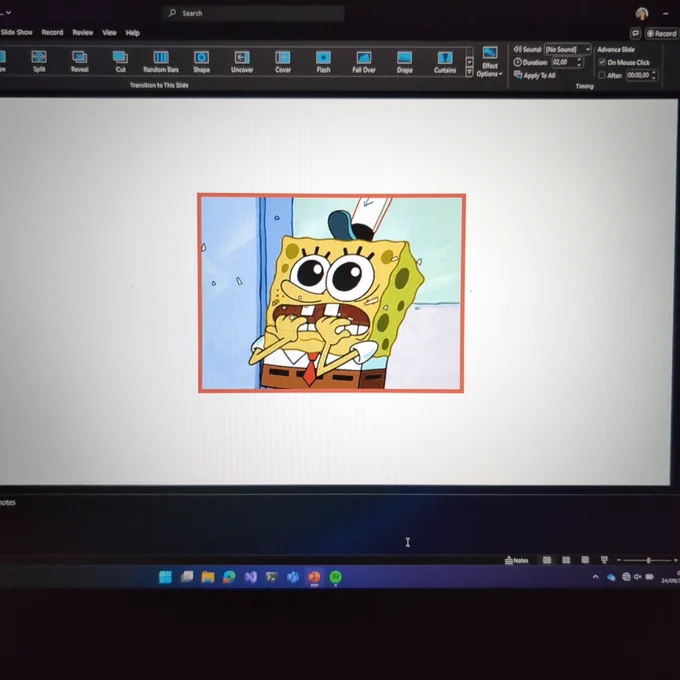Click the Duration spinner arrows
Viewport: 680px width, 680px height.
click(579, 62)
